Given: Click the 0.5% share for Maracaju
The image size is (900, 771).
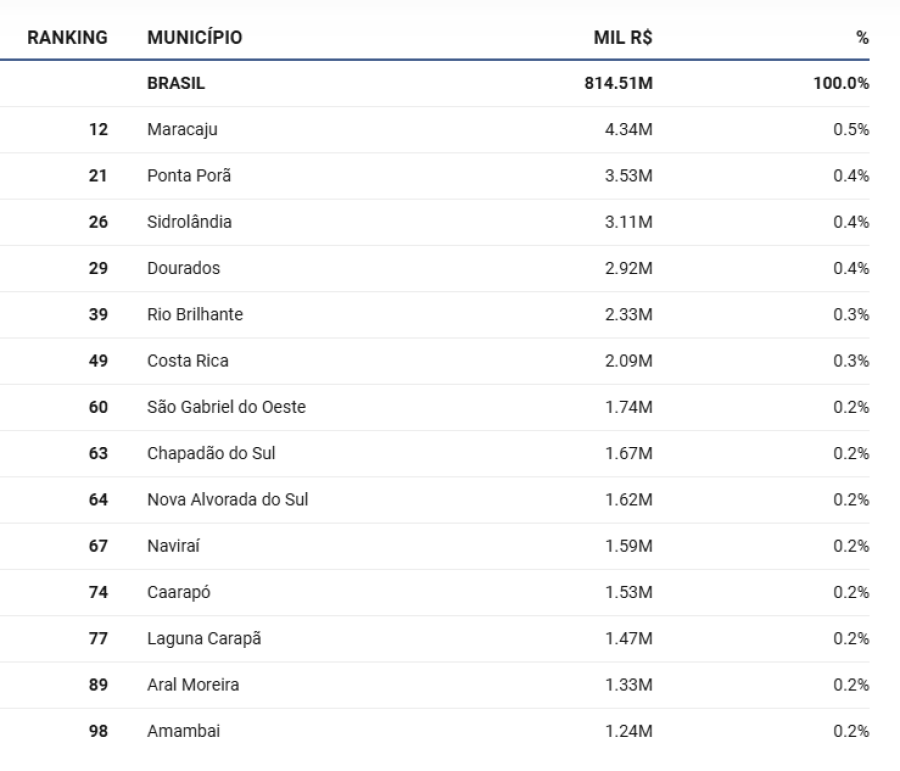Looking at the screenshot, I should pos(851,130).
